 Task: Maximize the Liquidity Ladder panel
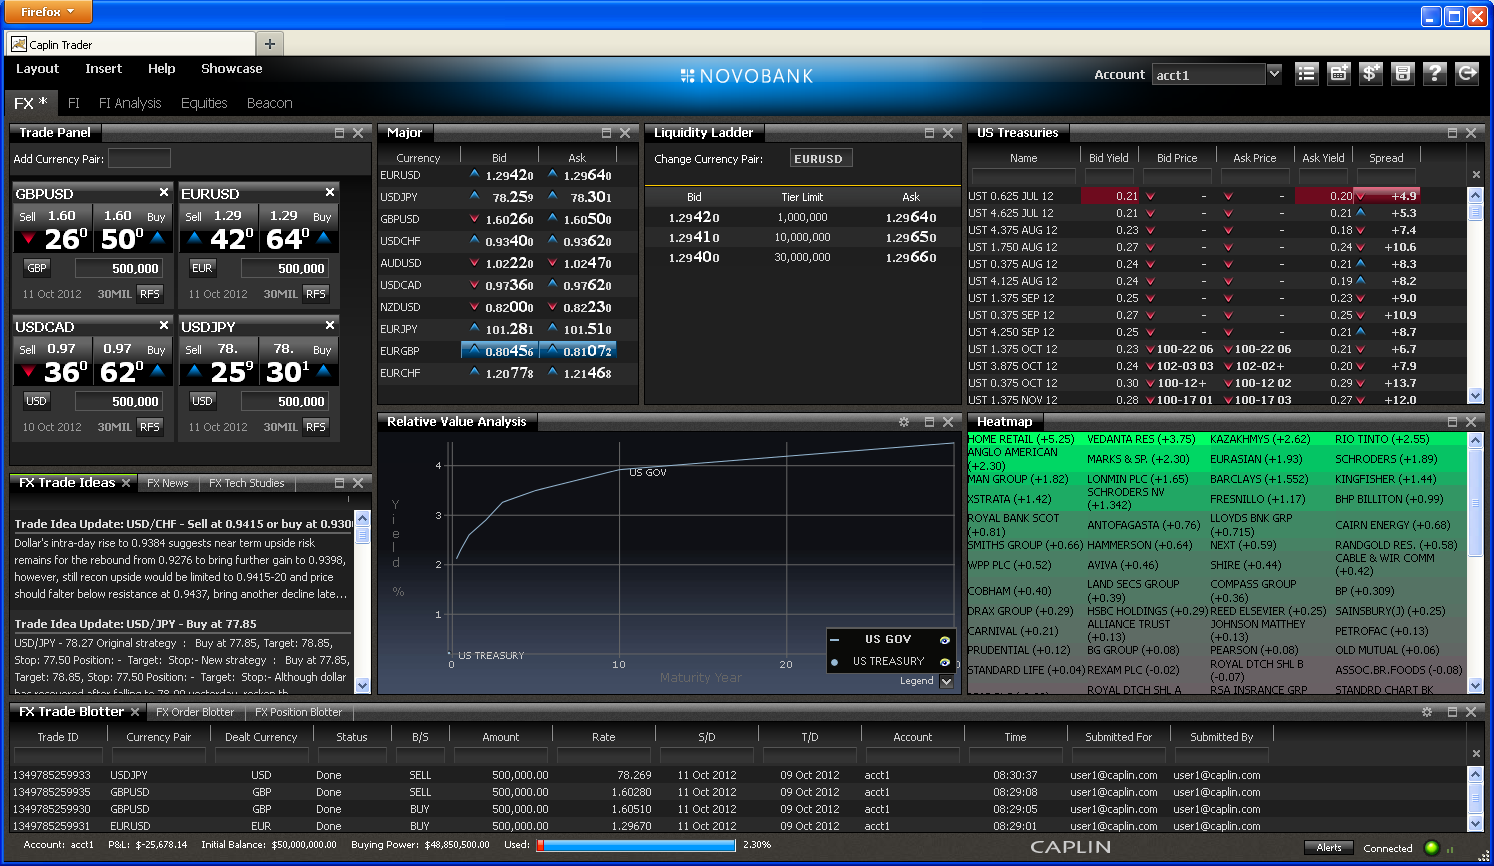929,133
